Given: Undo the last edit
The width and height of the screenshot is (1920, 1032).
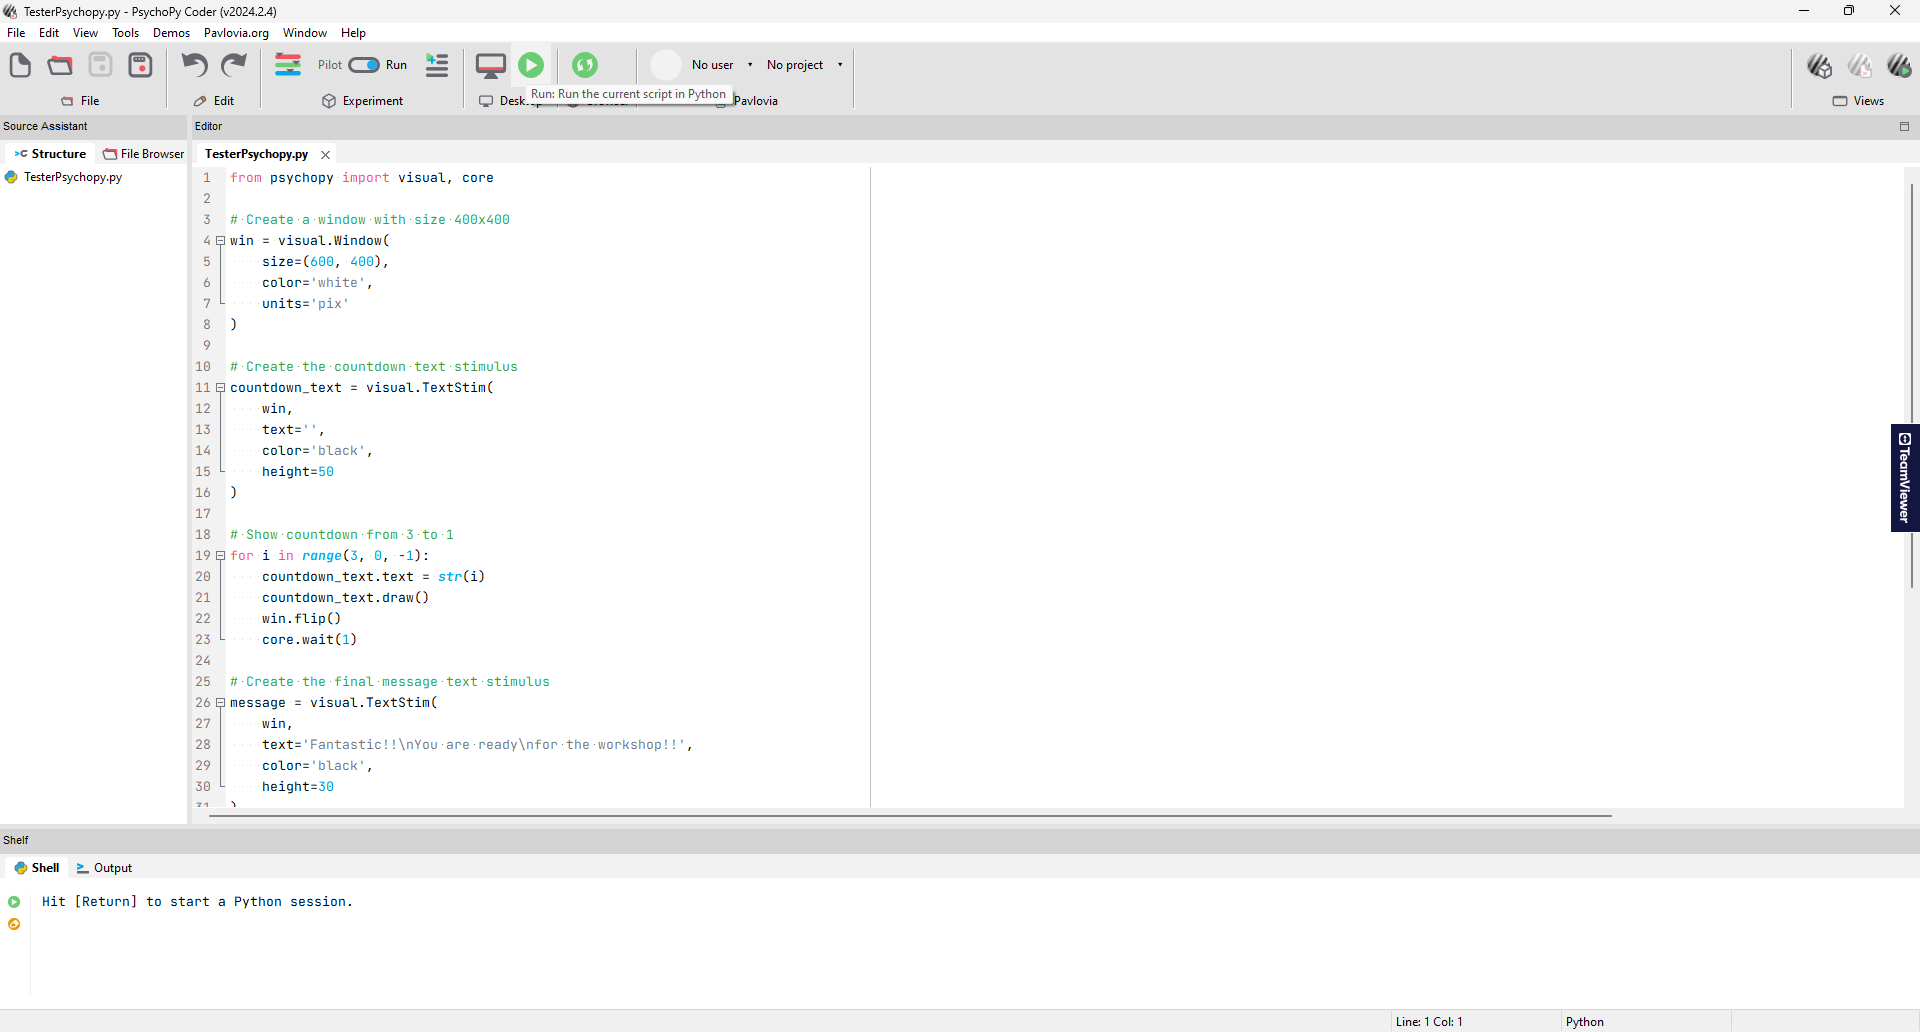Looking at the screenshot, I should [194, 66].
